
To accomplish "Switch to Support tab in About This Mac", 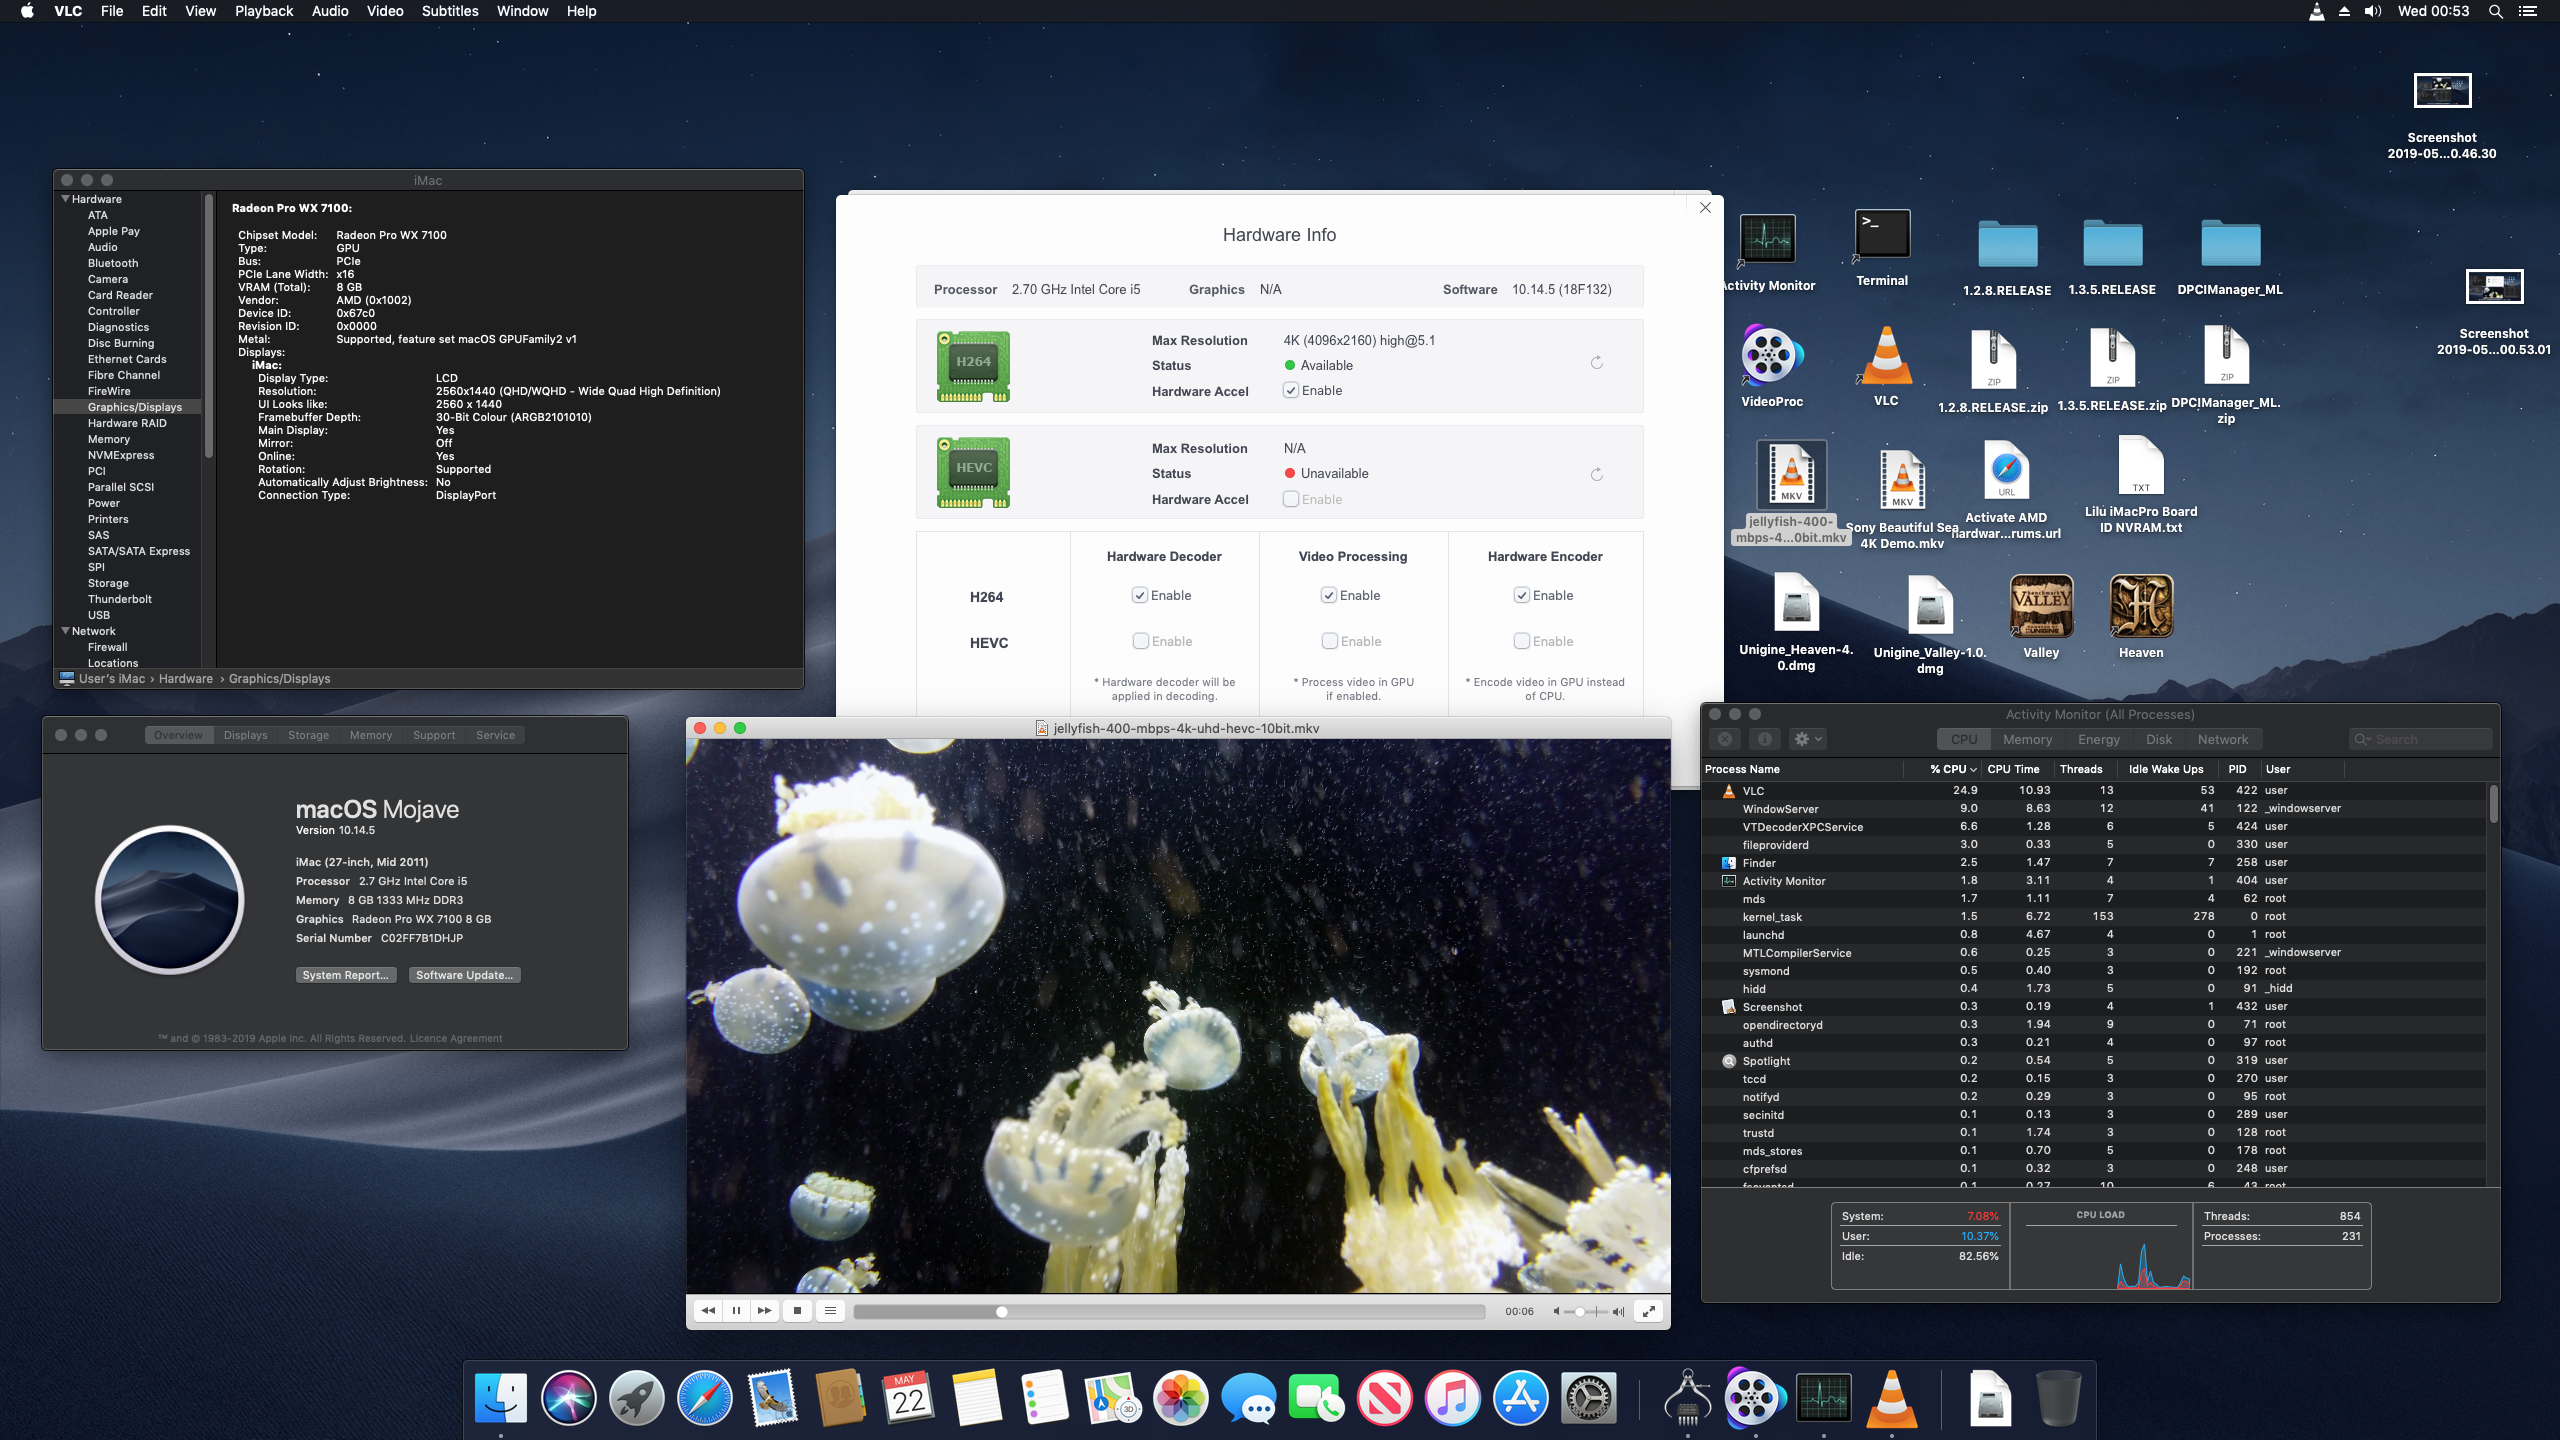I will point(434,735).
